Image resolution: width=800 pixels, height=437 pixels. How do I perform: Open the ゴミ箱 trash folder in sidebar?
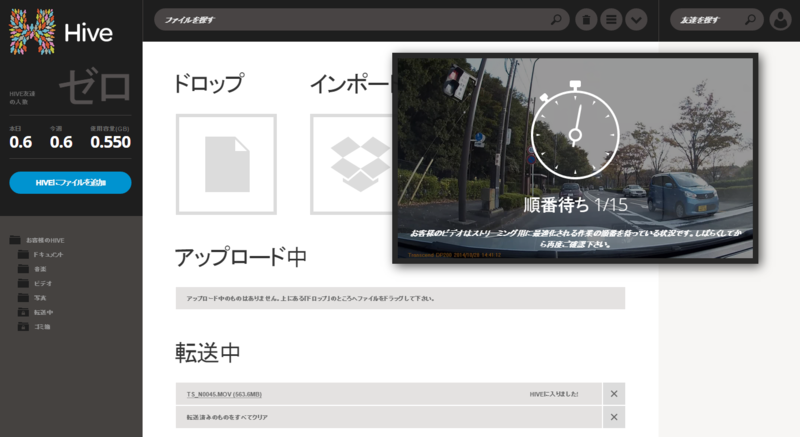click(34, 326)
